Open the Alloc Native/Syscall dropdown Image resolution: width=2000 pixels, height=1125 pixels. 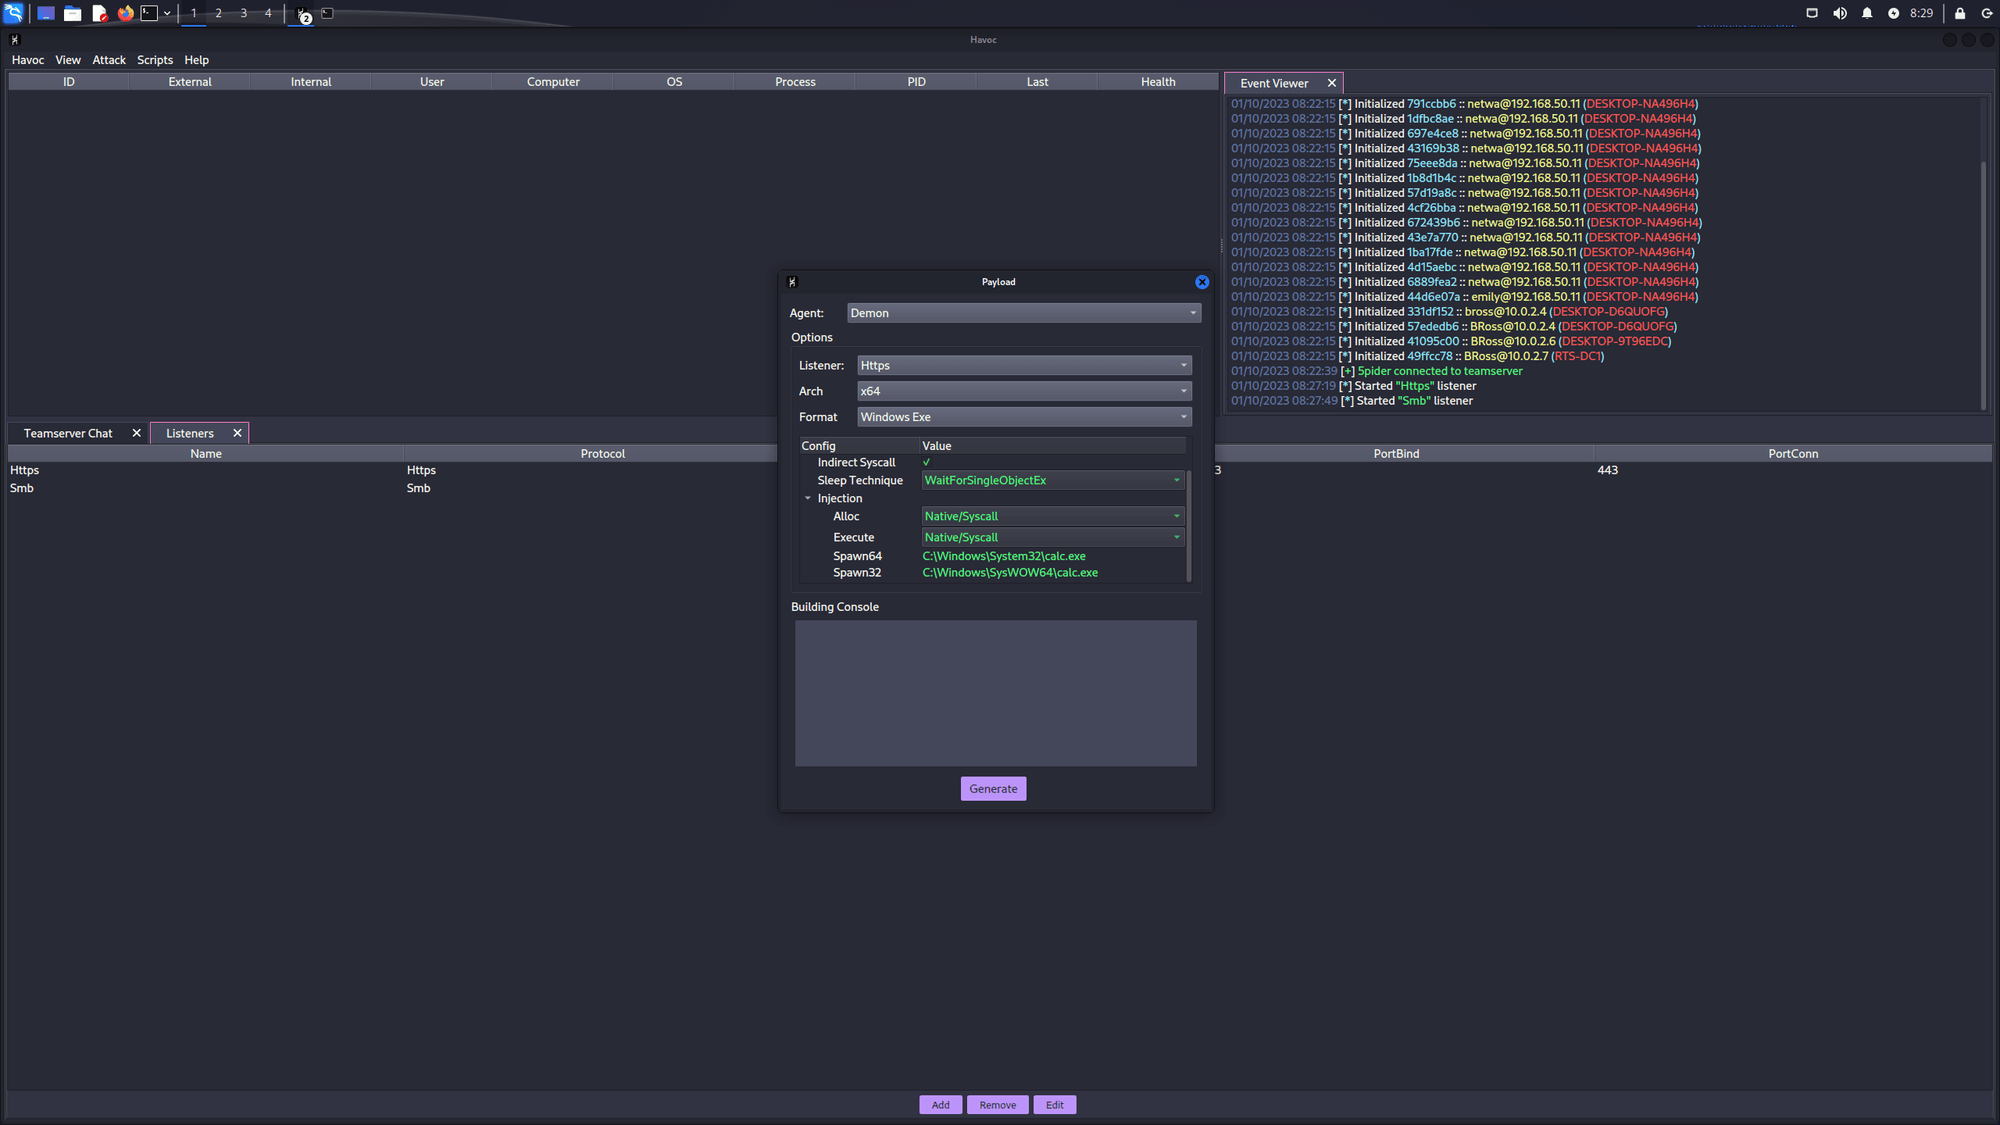1052,516
